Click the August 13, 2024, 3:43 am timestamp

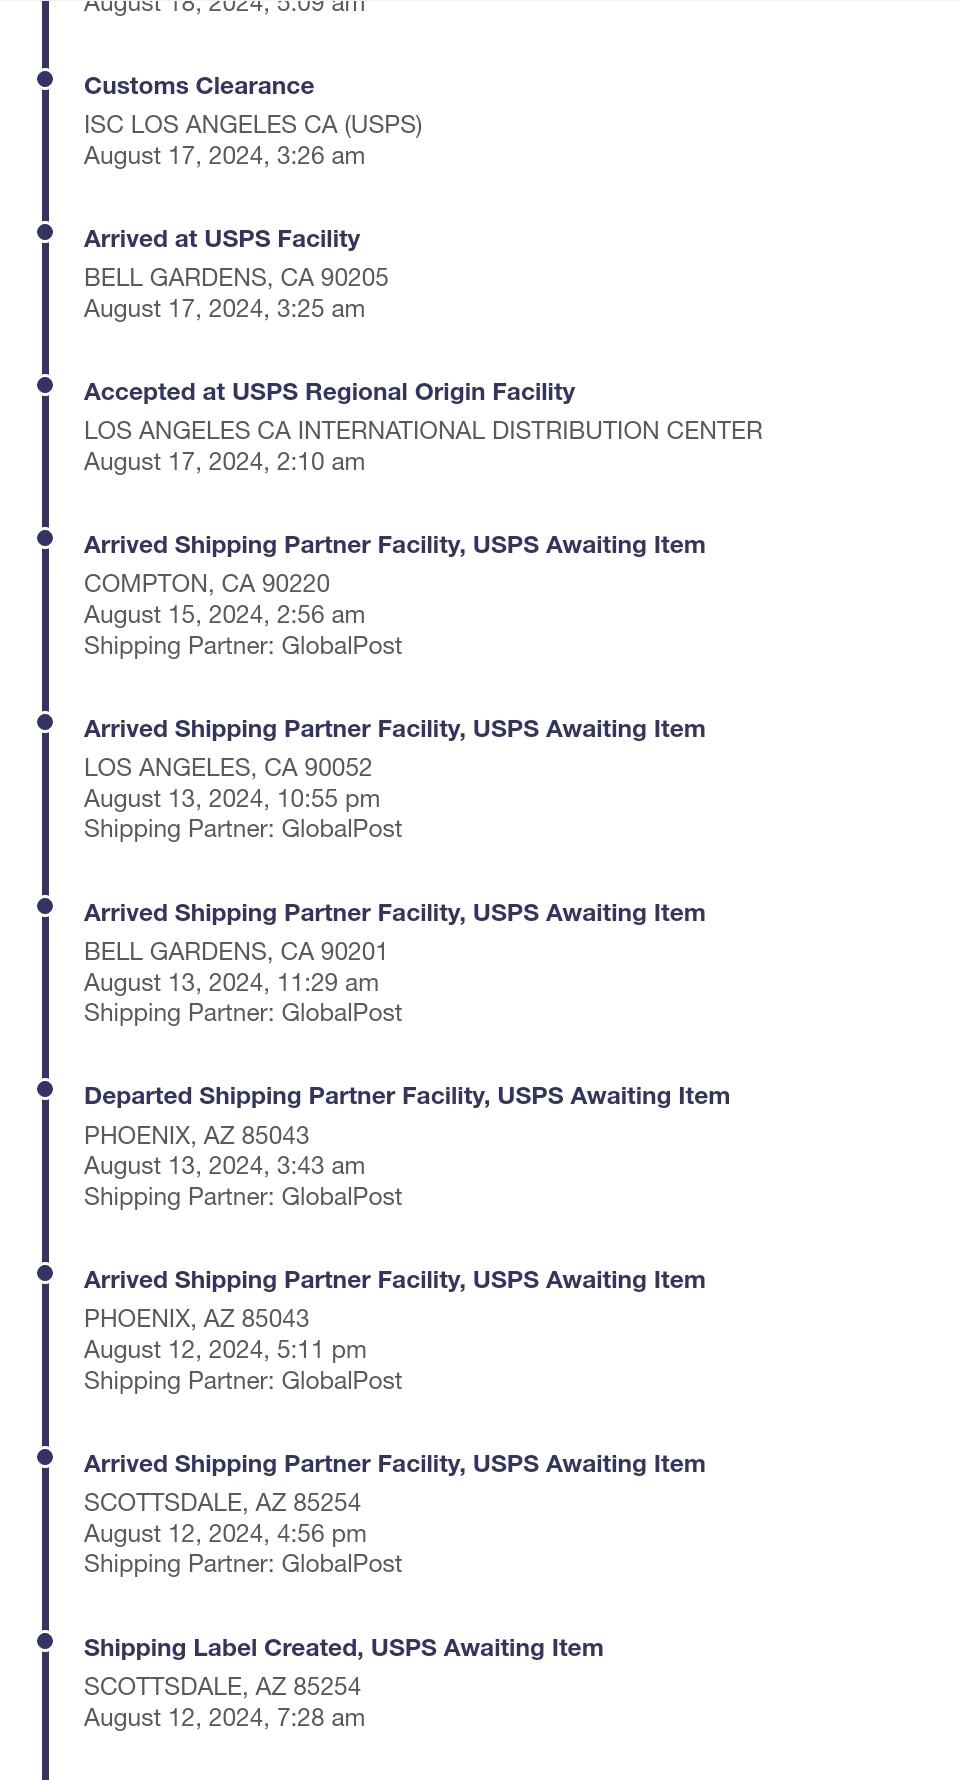pyautogui.click(x=224, y=1166)
